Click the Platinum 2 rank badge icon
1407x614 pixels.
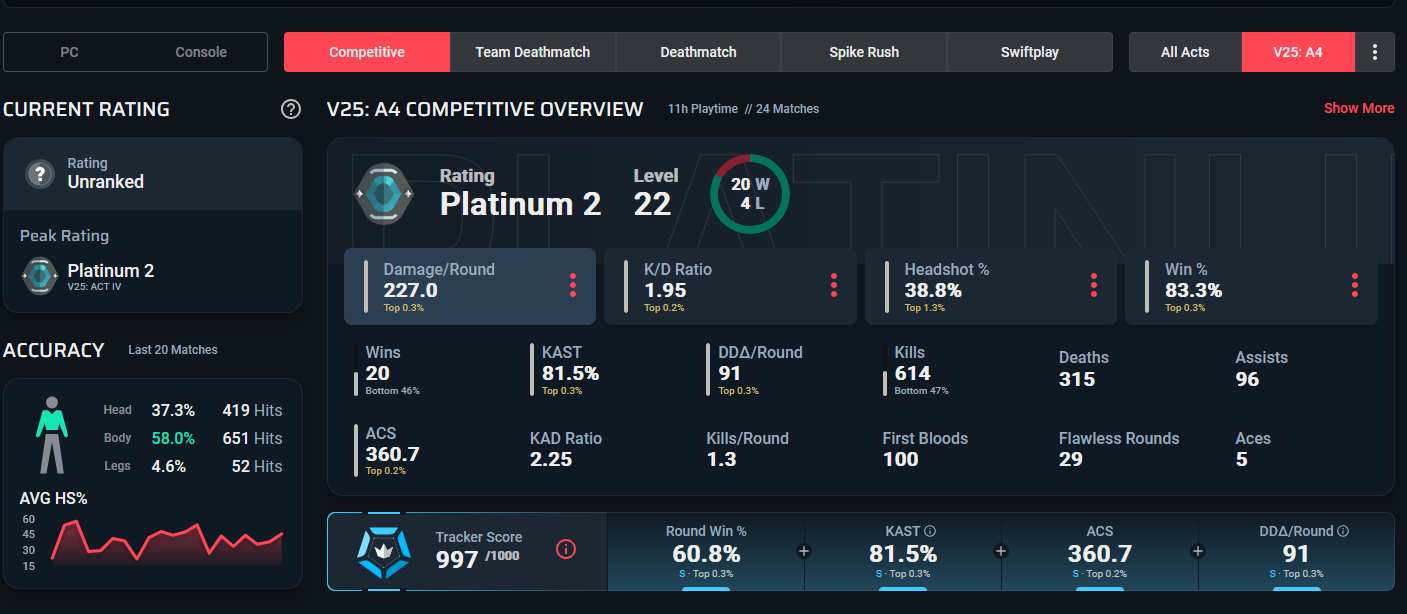coord(385,195)
